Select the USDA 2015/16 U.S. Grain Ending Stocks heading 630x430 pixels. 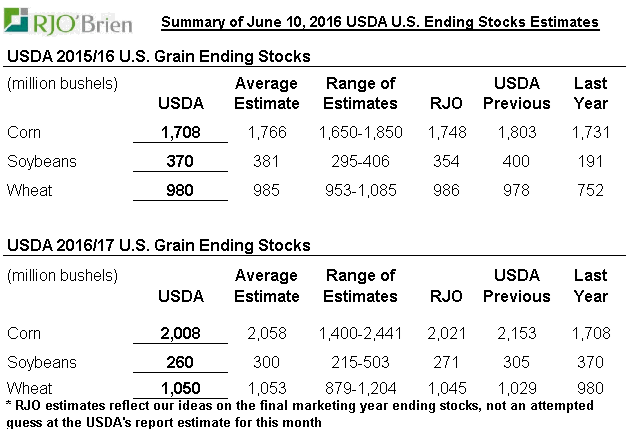coord(159,56)
